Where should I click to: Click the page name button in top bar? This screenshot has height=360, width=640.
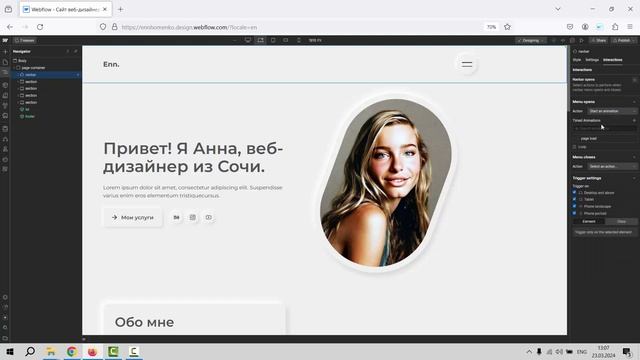point(24,40)
